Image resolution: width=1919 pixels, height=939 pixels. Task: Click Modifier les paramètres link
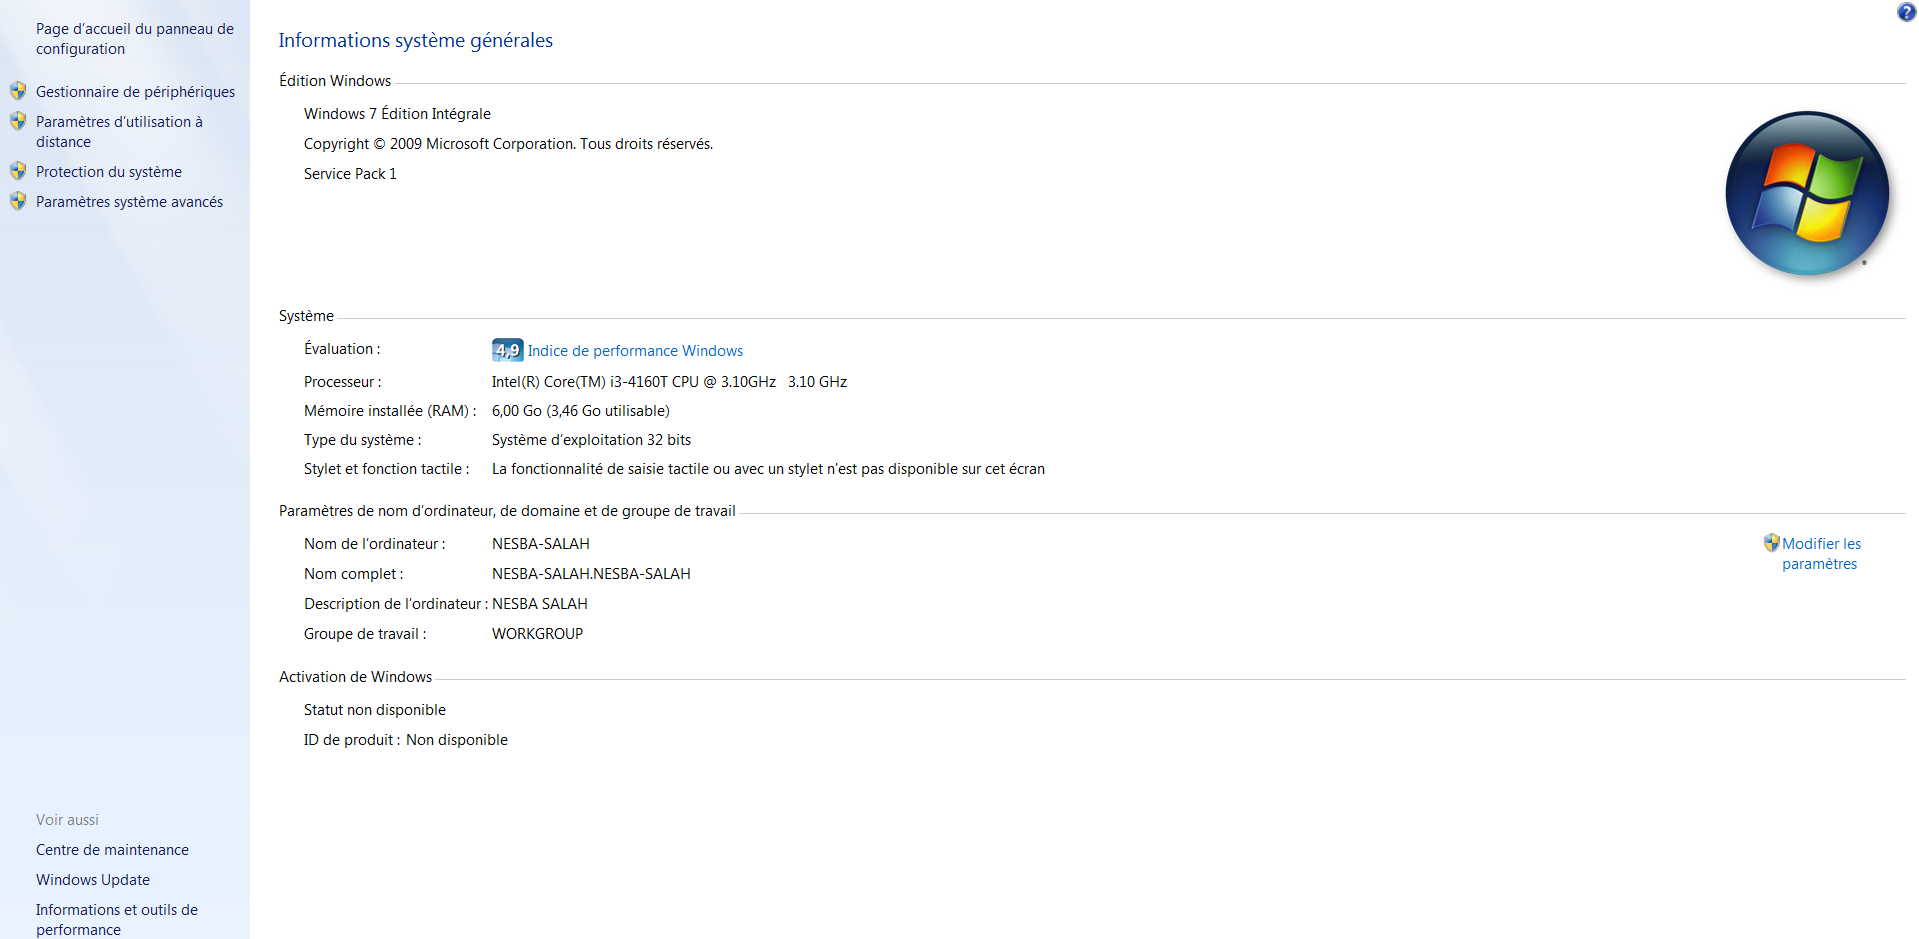[x=1821, y=554]
